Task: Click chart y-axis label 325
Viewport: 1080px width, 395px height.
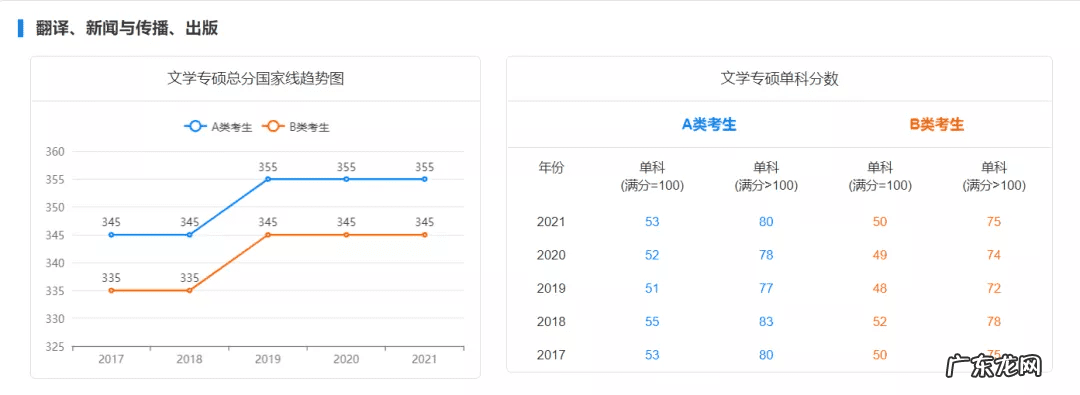Action: click(55, 346)
